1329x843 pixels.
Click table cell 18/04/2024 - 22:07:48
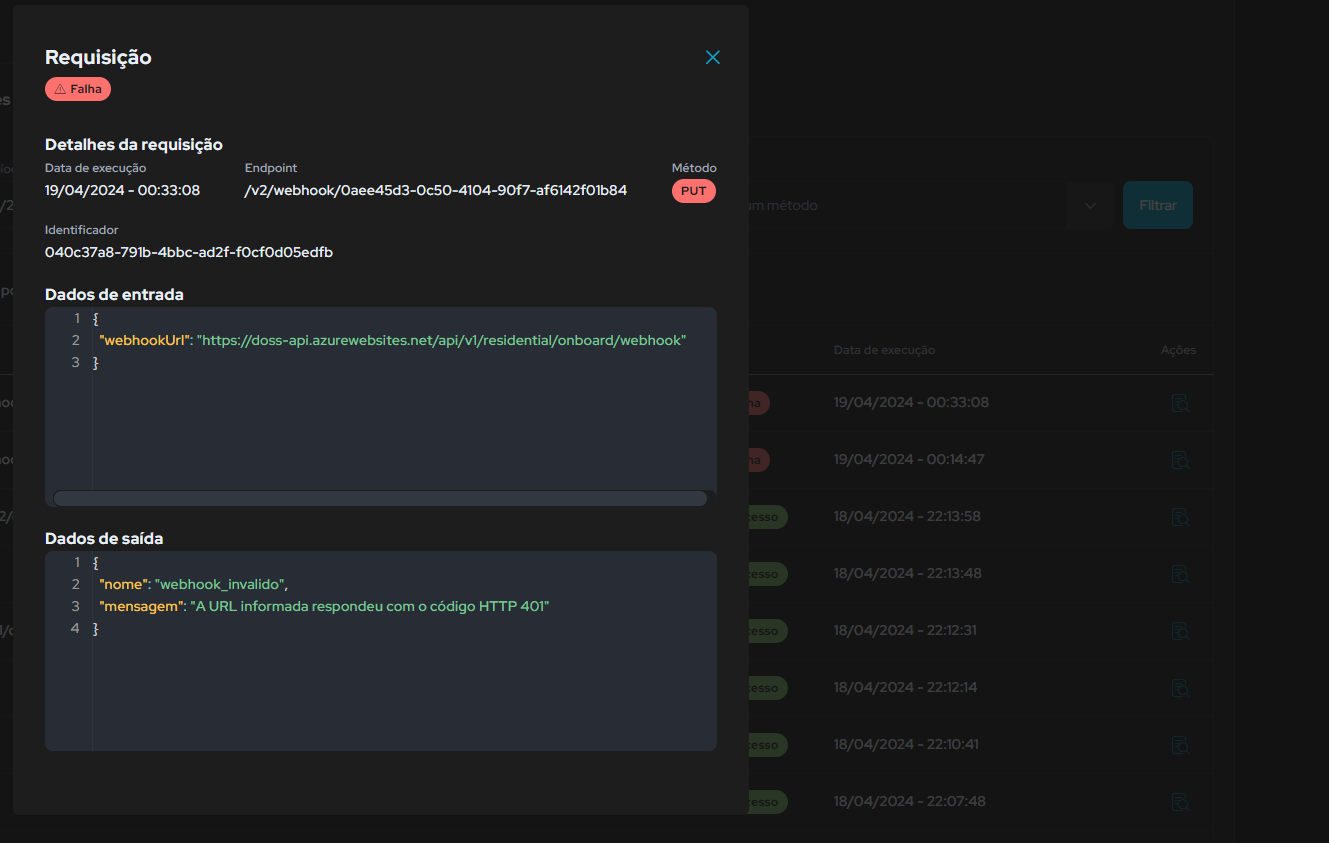pyautogui.click(x=909, y=802)
